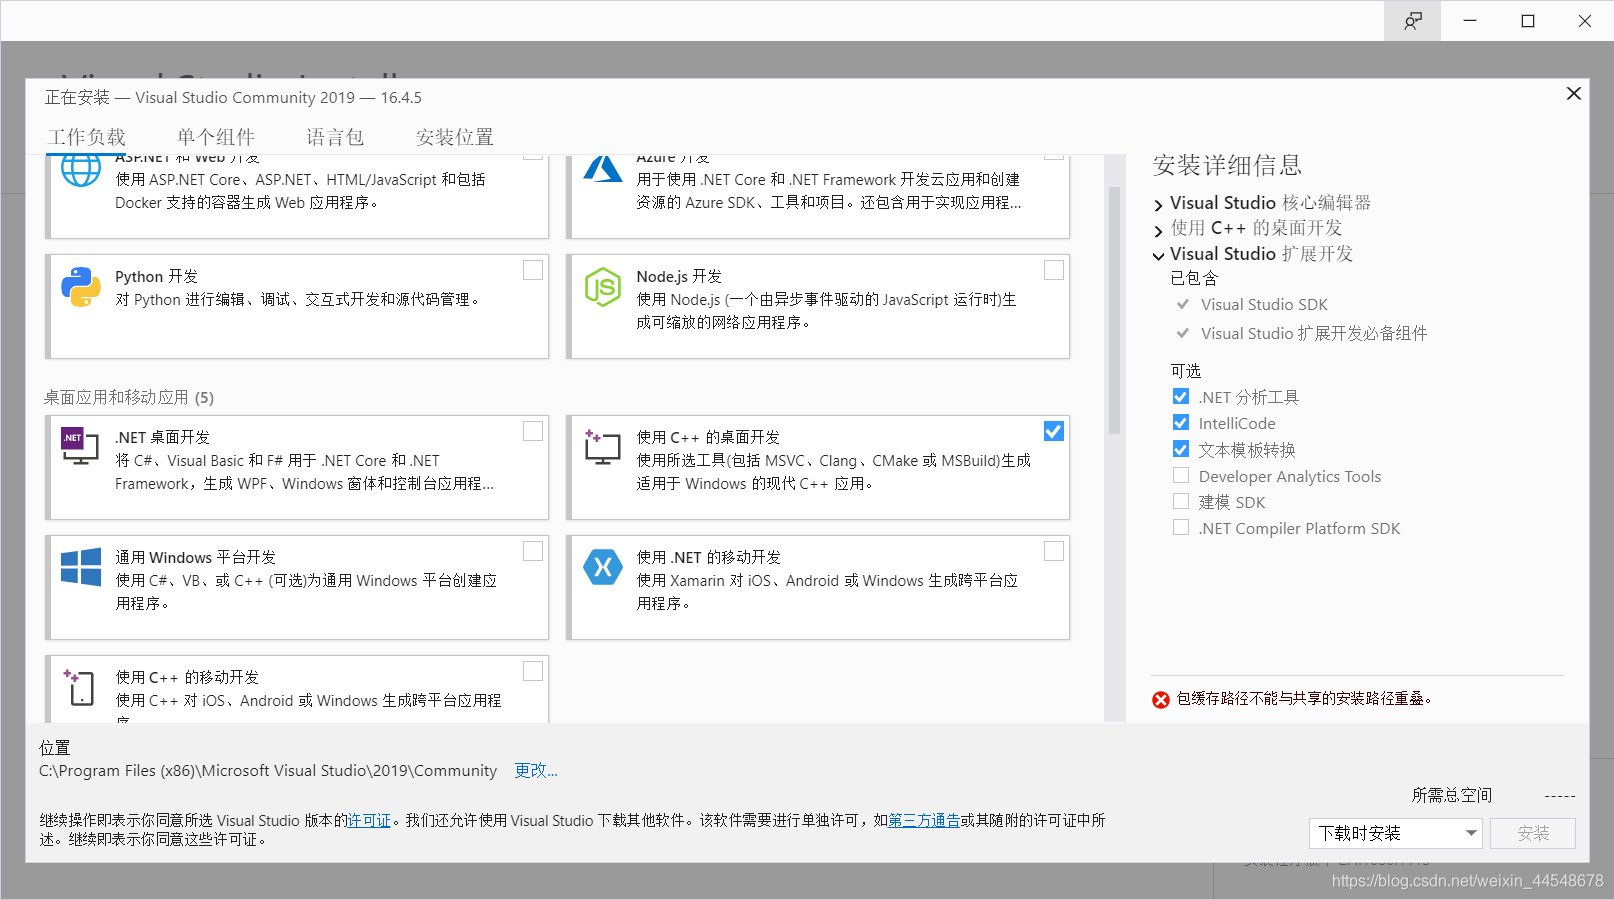
Task: Open the 下载时安装 install mode dropdown
Action: tap(1395, 833)
